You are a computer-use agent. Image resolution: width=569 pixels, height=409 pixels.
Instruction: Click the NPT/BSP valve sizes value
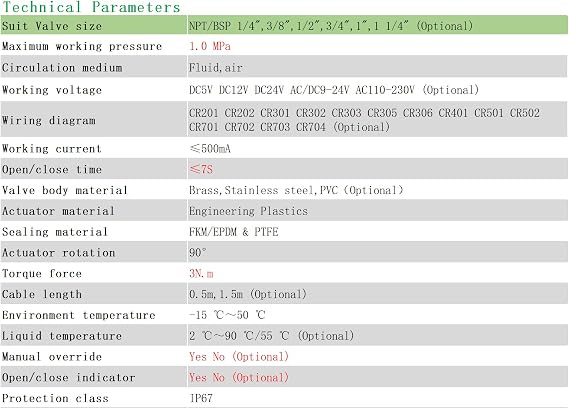[331, 26]
